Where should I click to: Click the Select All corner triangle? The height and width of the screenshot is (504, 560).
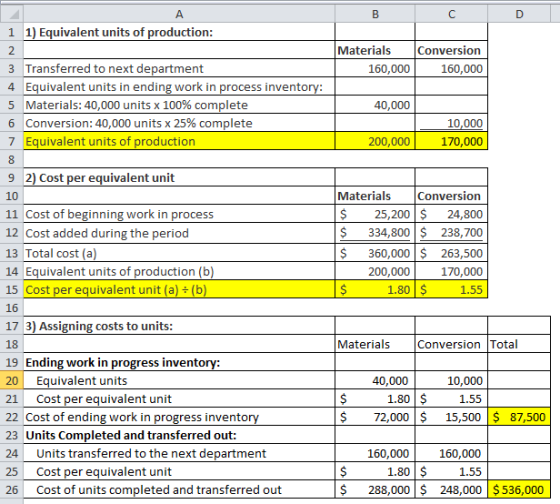coord(12,14)
